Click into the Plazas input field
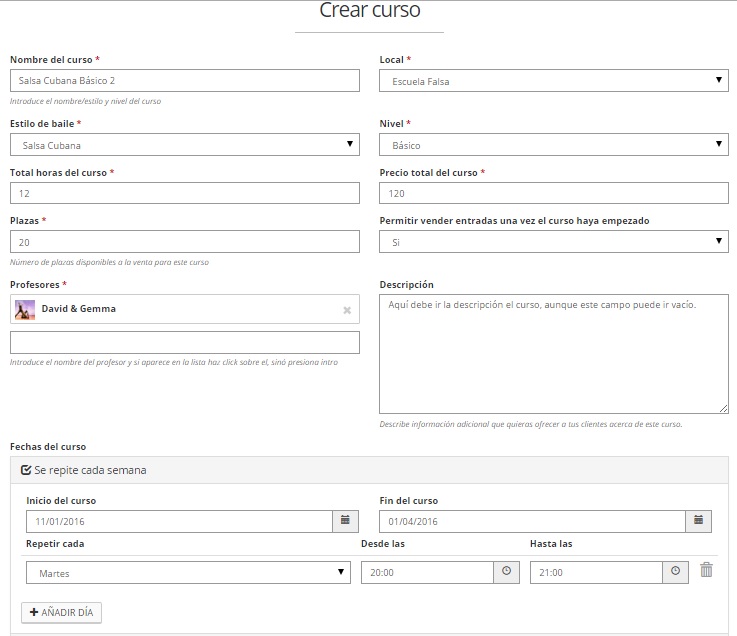The height and width of the screenshot is (636, 737). click(184, 242)
